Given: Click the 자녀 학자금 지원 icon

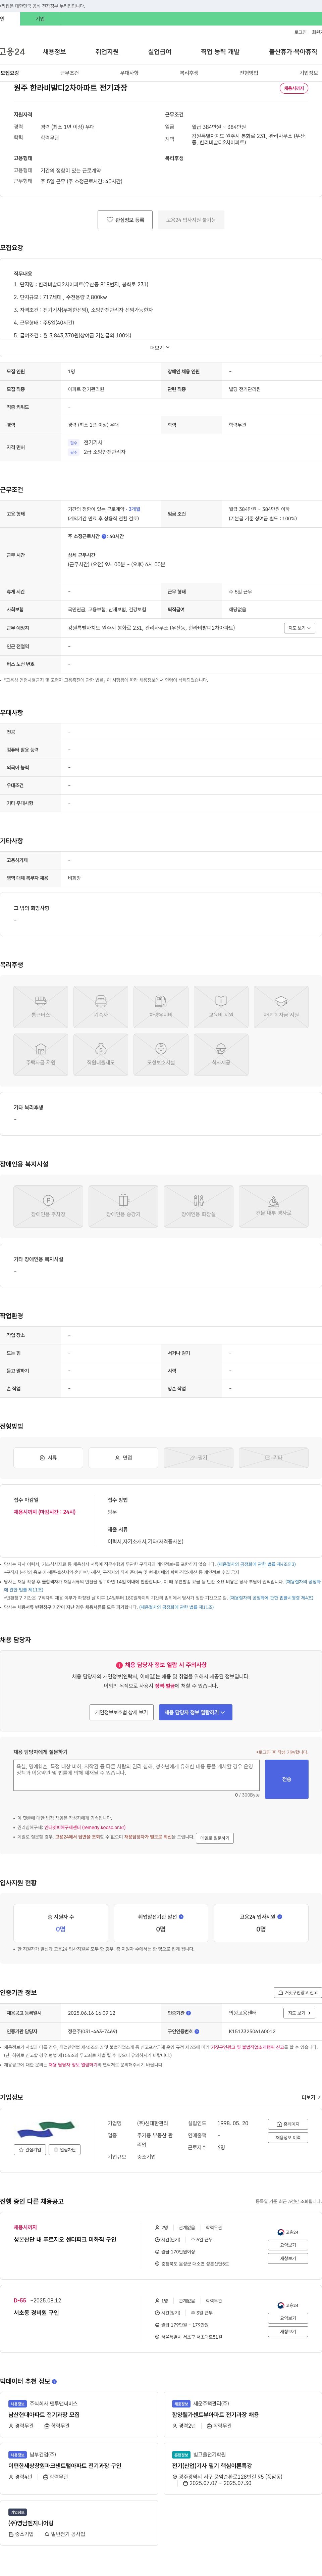Looking at the screenshot, I should (281, 1007).
